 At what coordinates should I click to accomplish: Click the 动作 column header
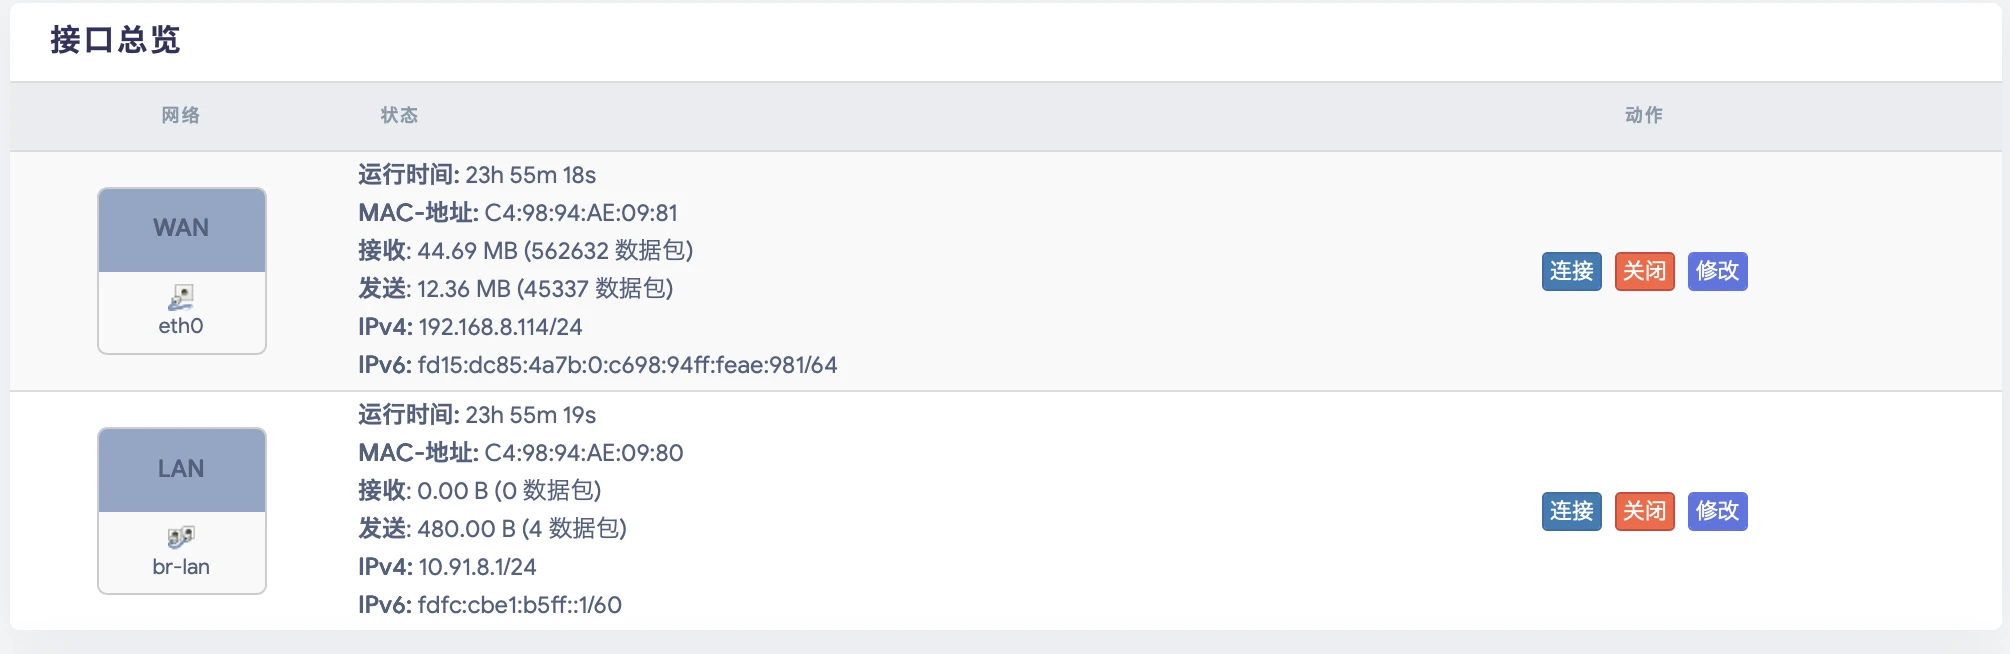tap(1644, 116)
